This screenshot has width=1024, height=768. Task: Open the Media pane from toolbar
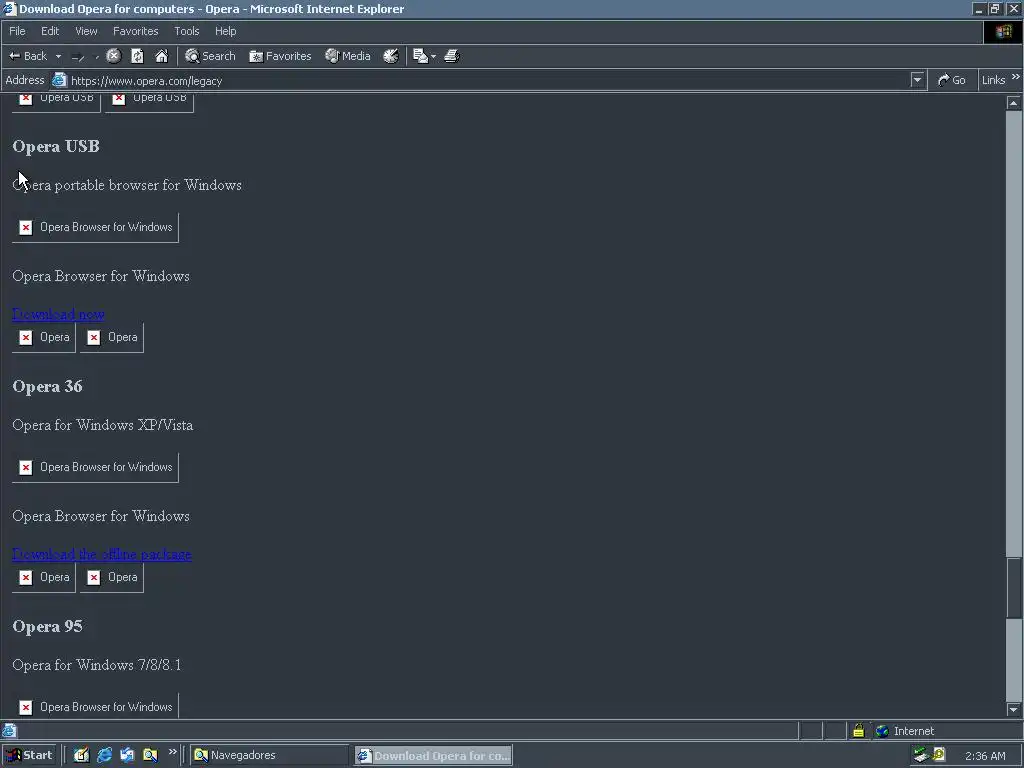pyautogui.click(x=348, y=56)
